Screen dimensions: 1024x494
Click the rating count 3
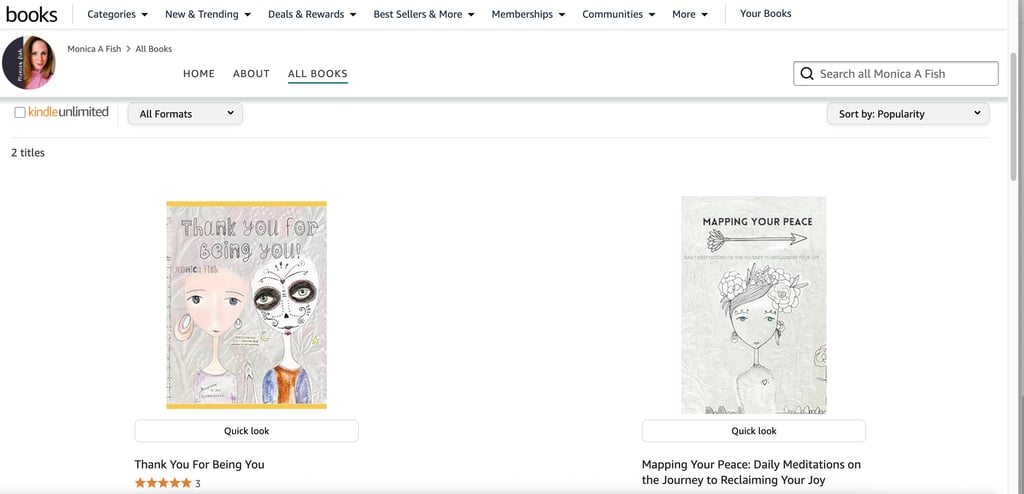[198, 484]
